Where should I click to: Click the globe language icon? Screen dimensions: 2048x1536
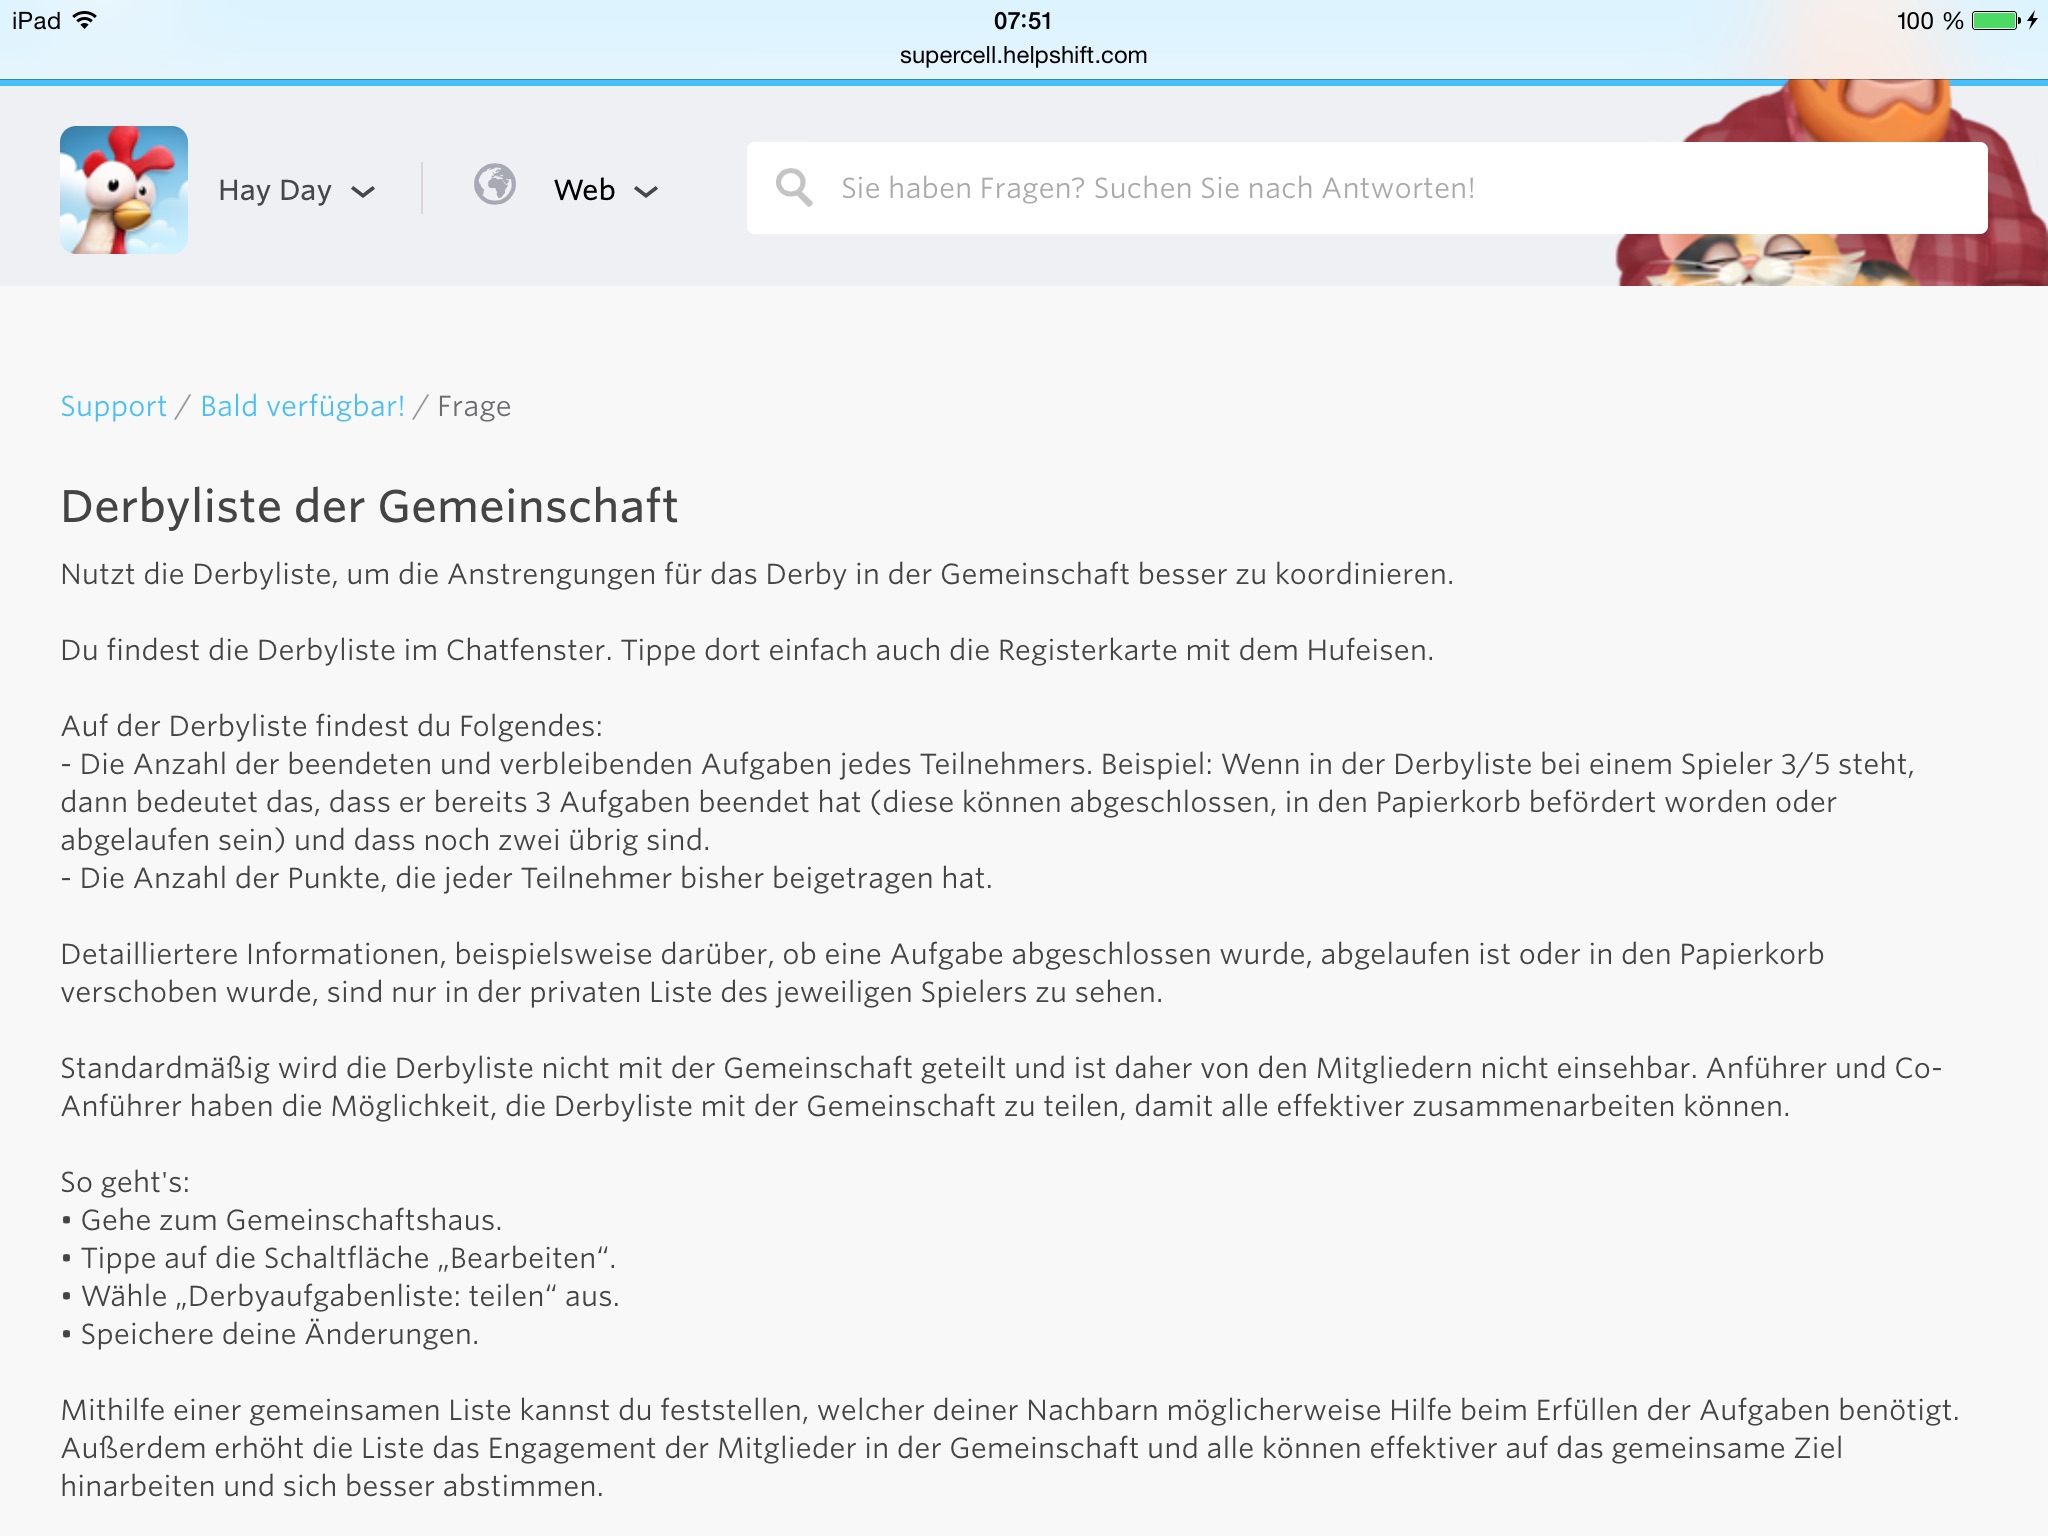coord(495,186)
